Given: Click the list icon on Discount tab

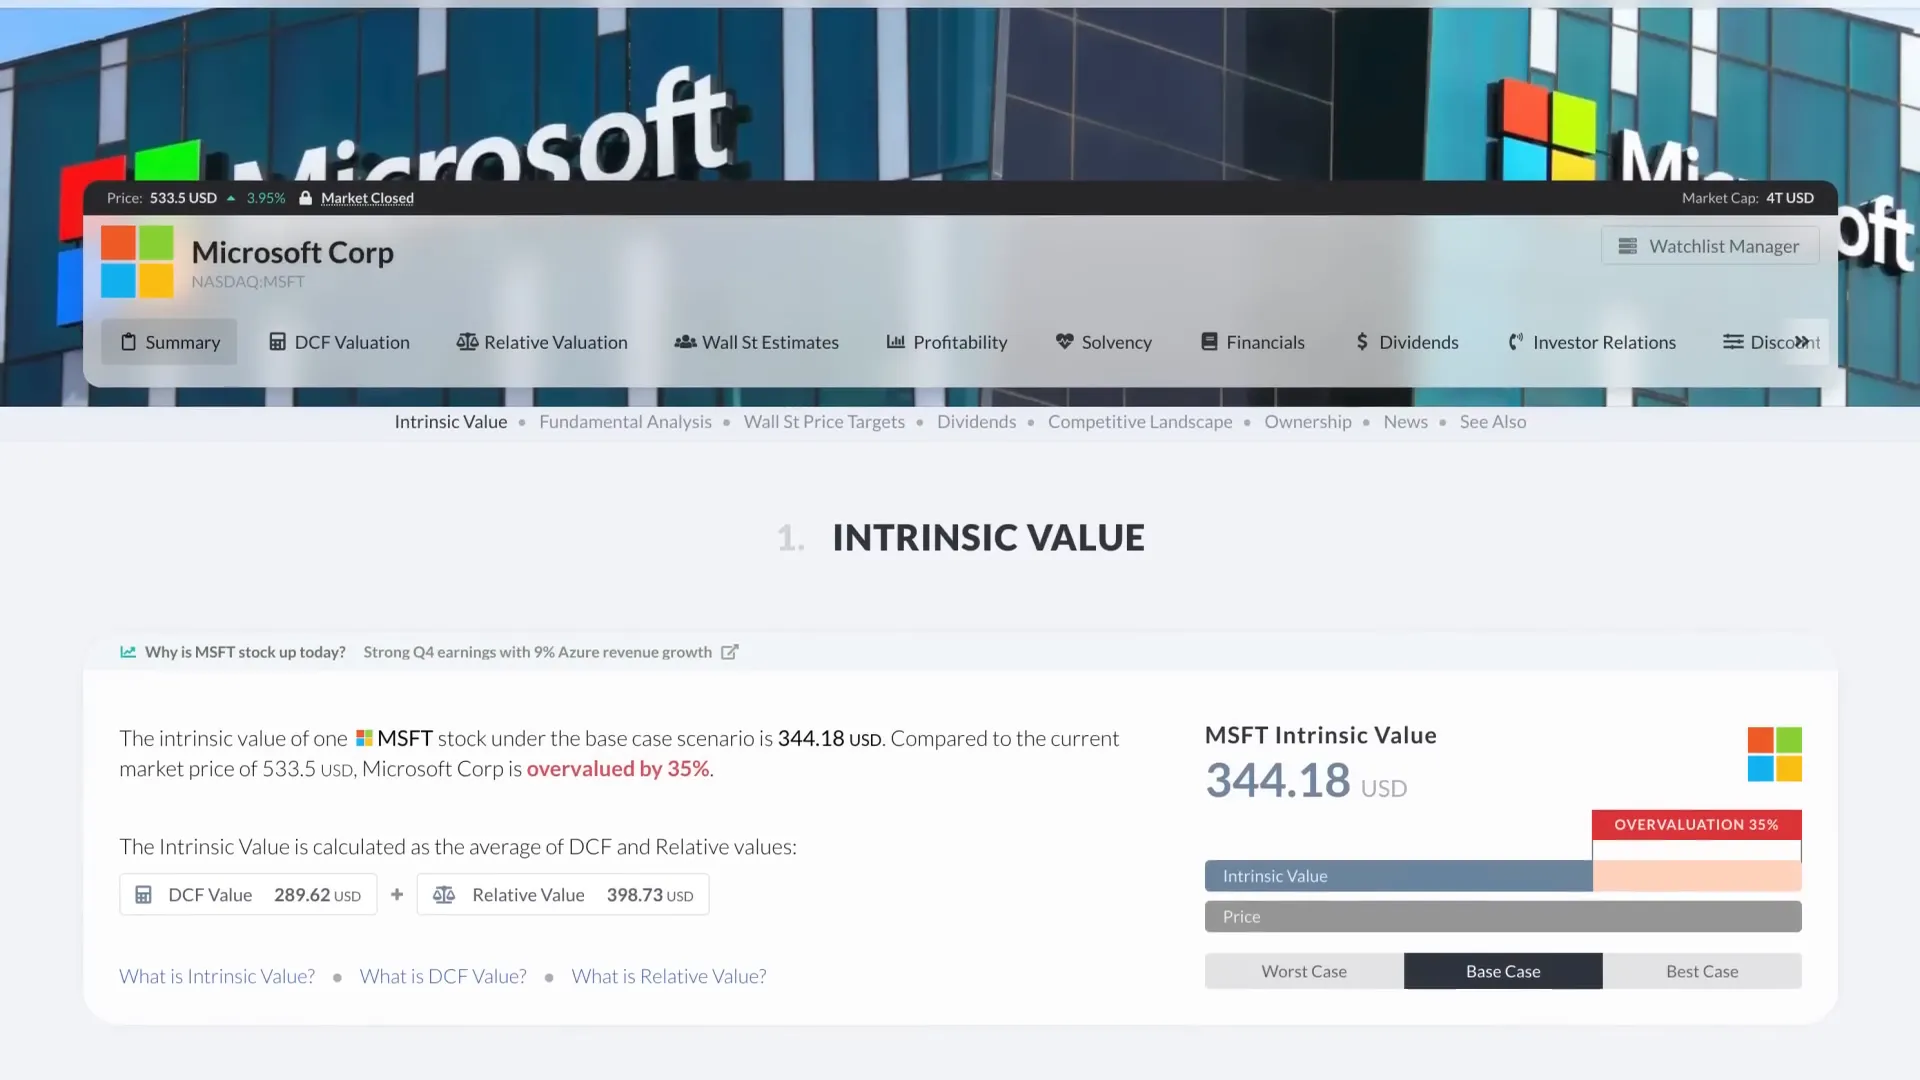Looking at the screenshot, I should click(1733, 342).
